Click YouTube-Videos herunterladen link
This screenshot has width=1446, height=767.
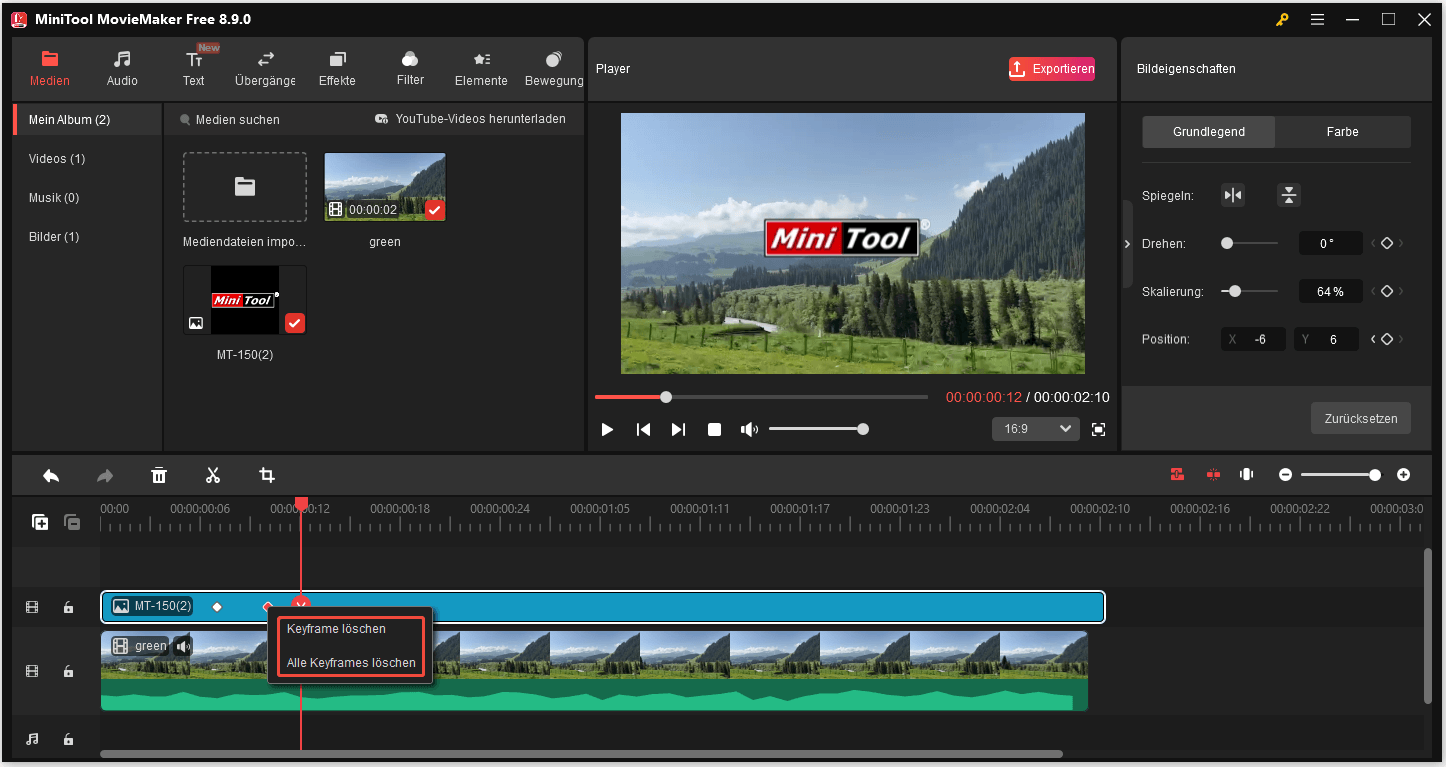pyautogui.click(x=470, y=119)
